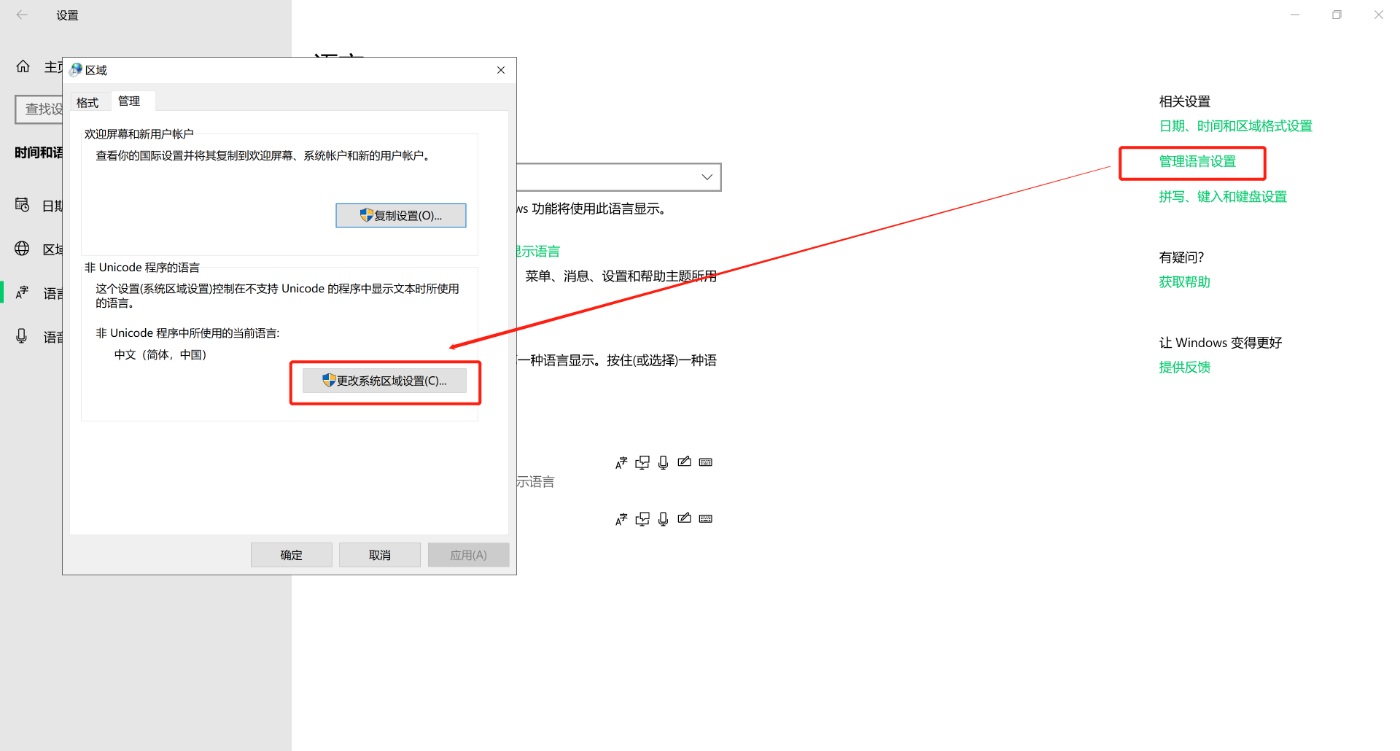Click keyboard icon in top language entry
Viewport: 1400px width, 751px height.
[x=705, y=462]
